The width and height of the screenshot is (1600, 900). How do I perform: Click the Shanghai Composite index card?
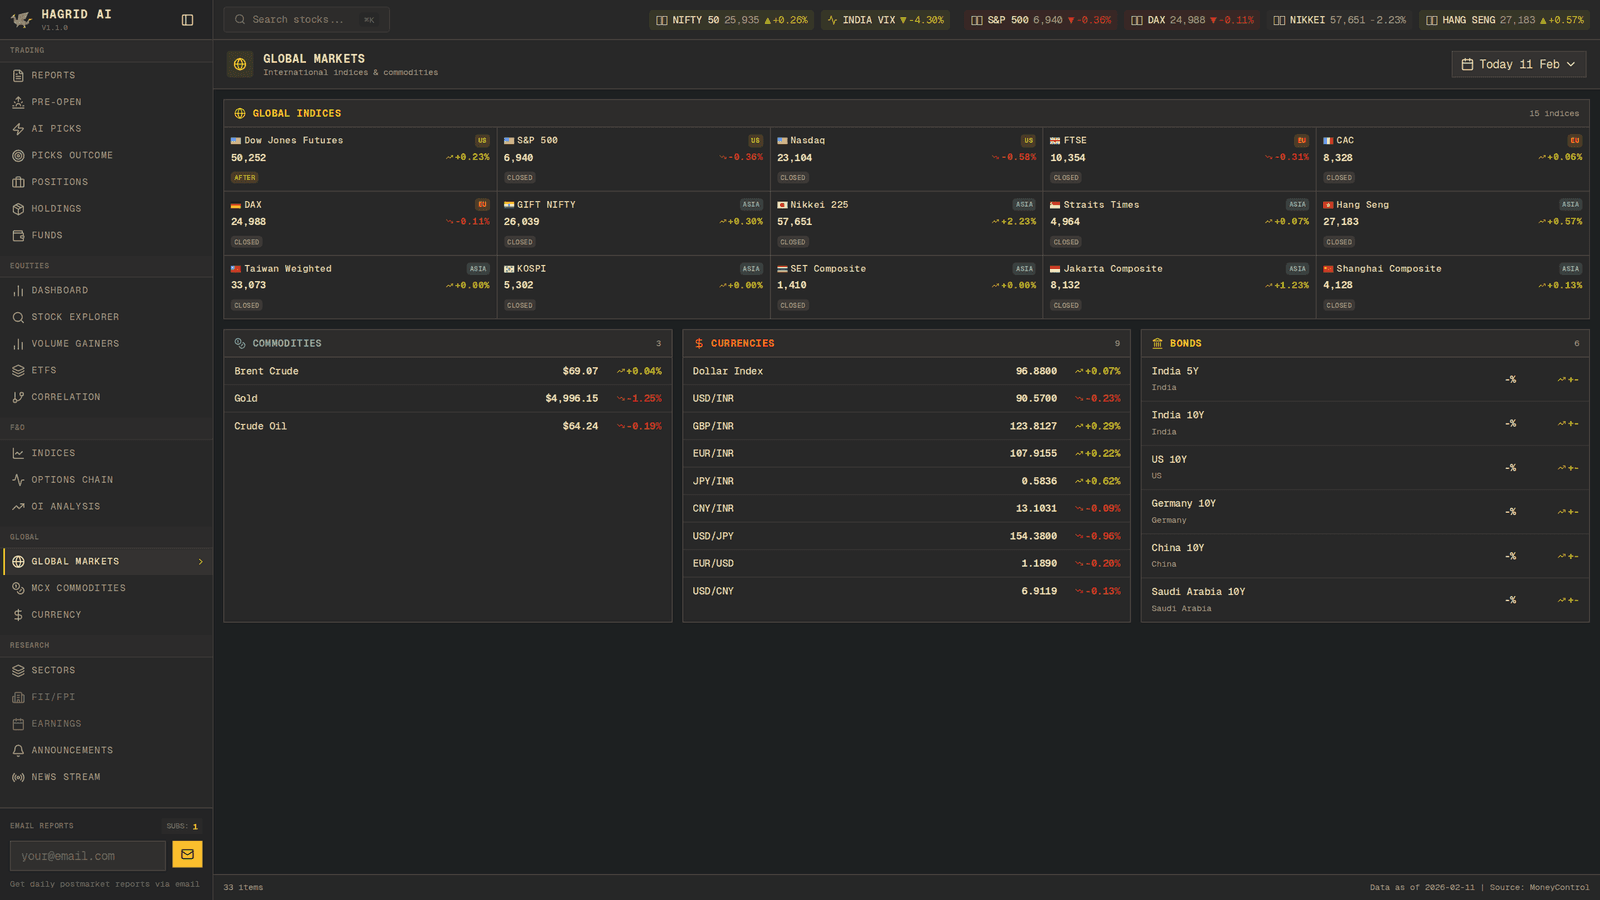1453,287
